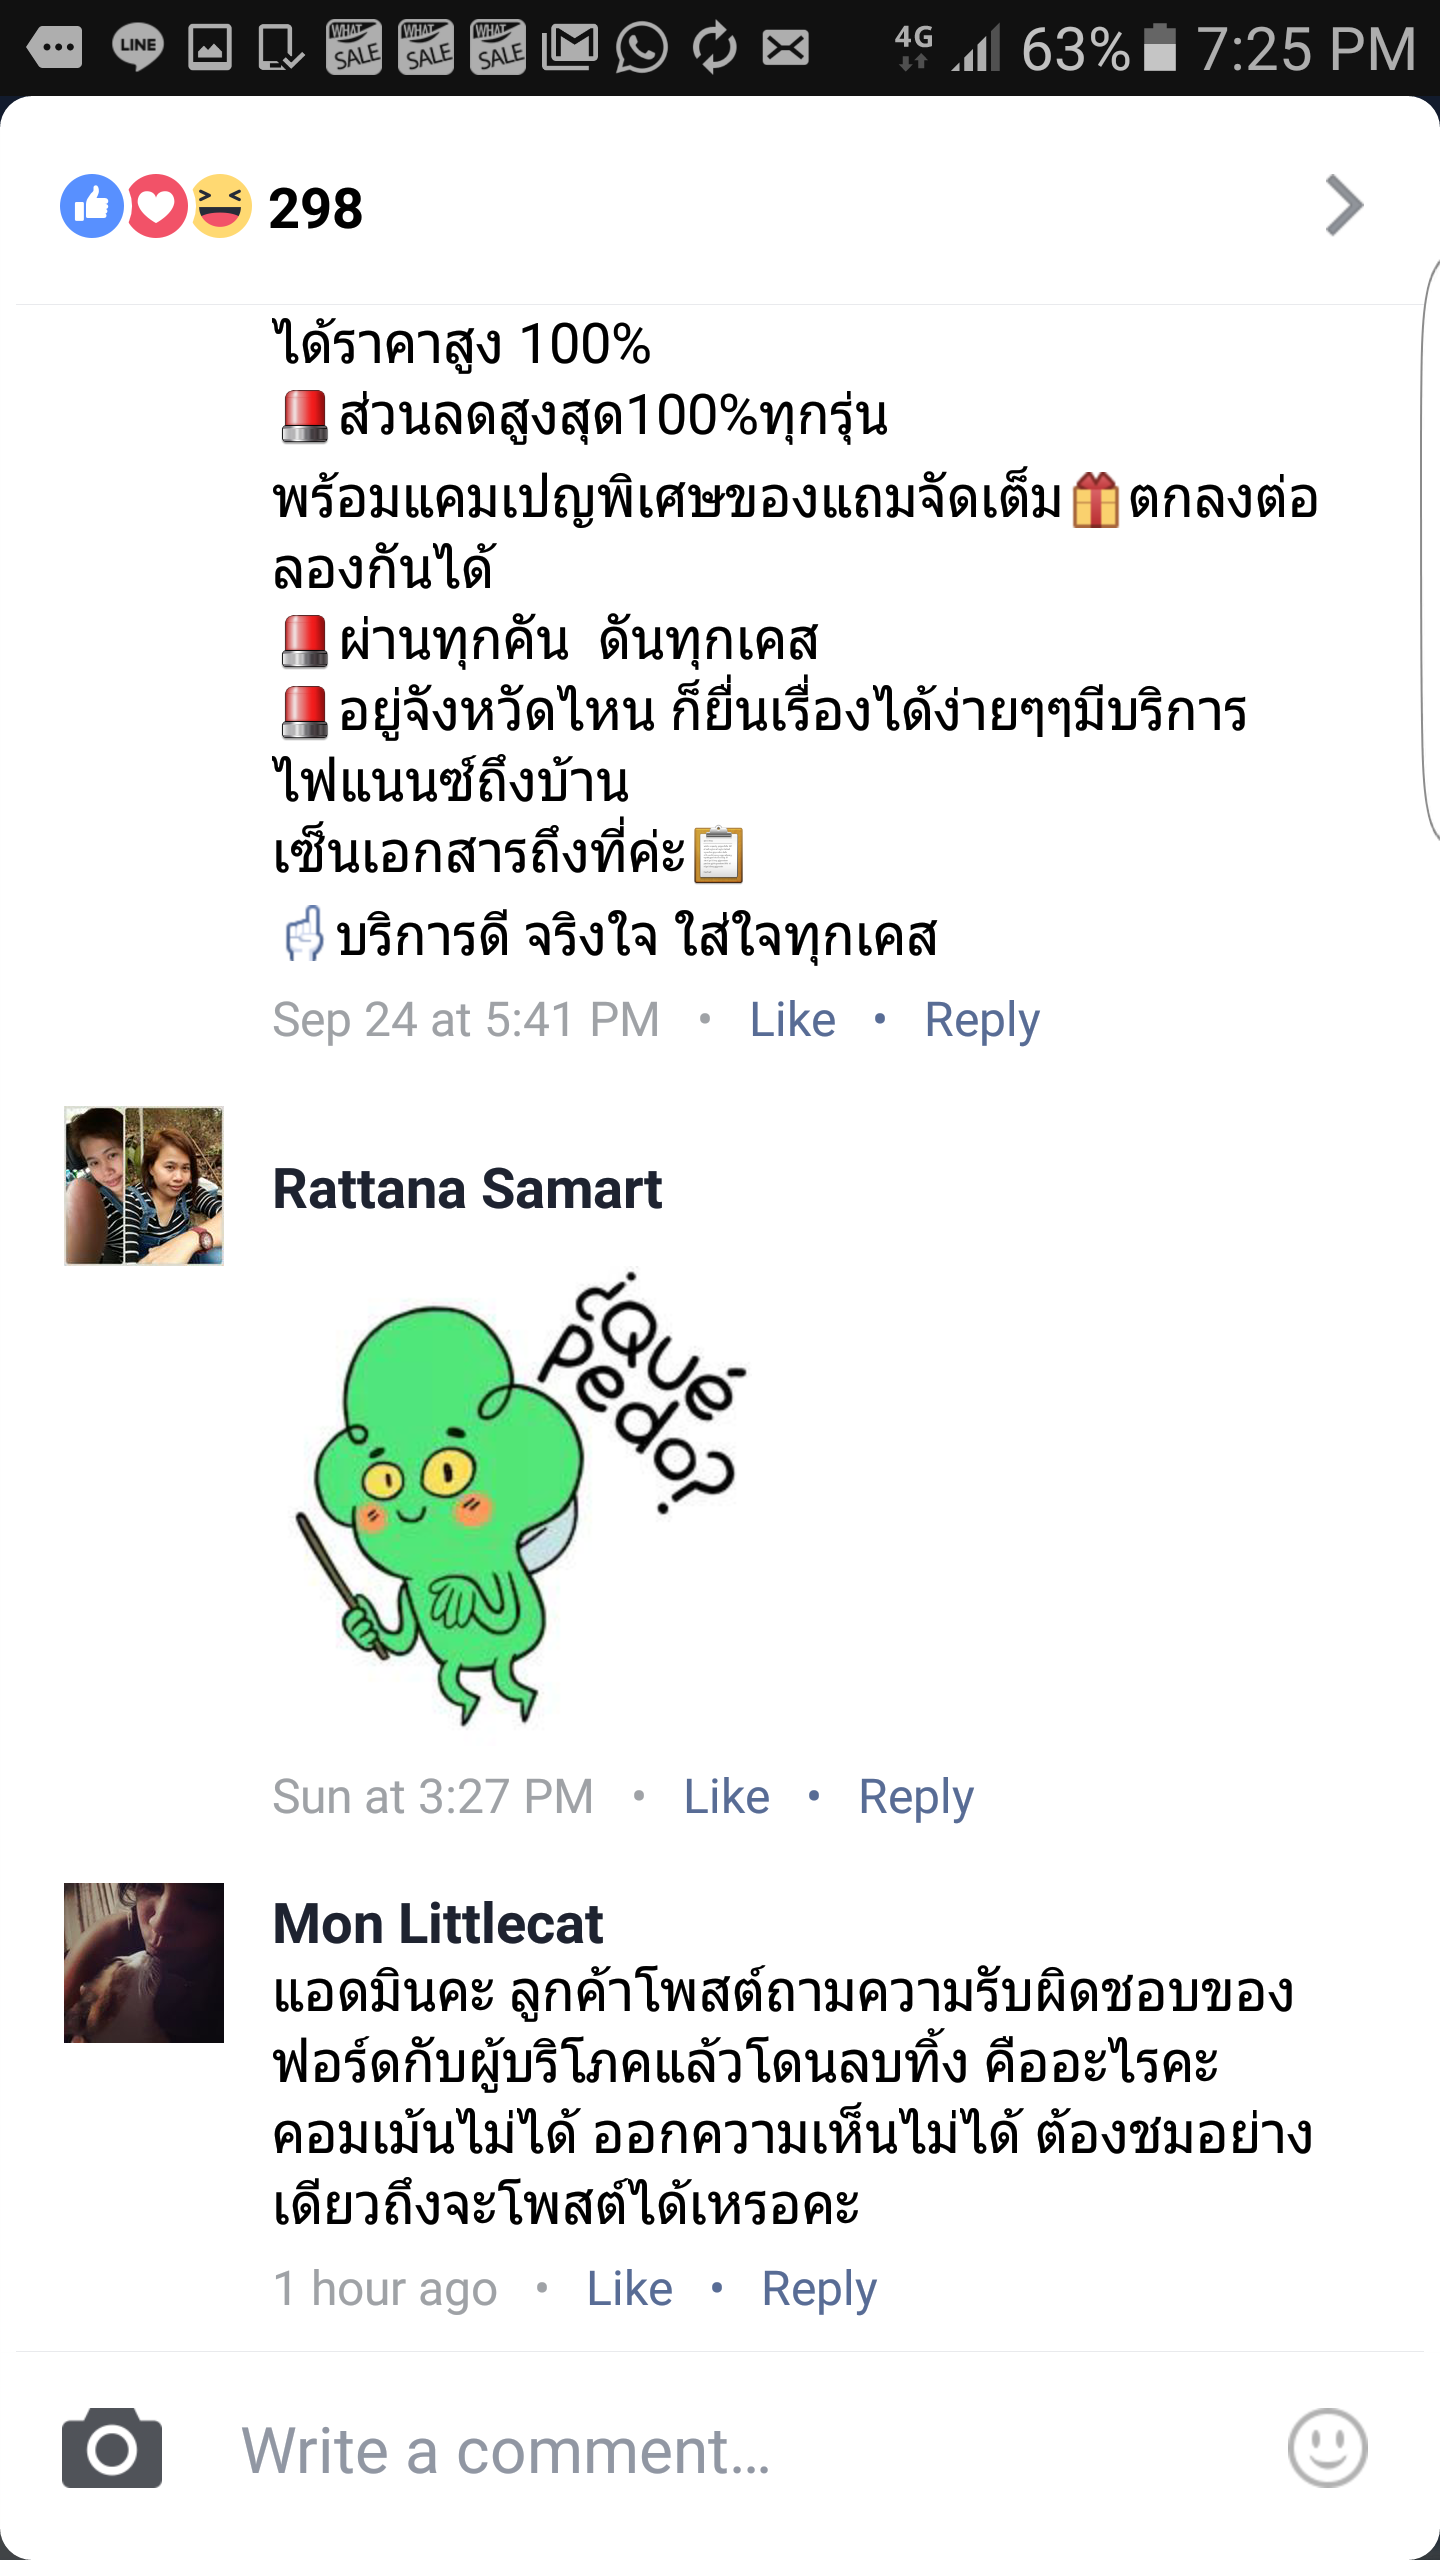This screenshot has width=1440, height=2560.
Task: Tap the mail envelope status icon
Action: 786,47
